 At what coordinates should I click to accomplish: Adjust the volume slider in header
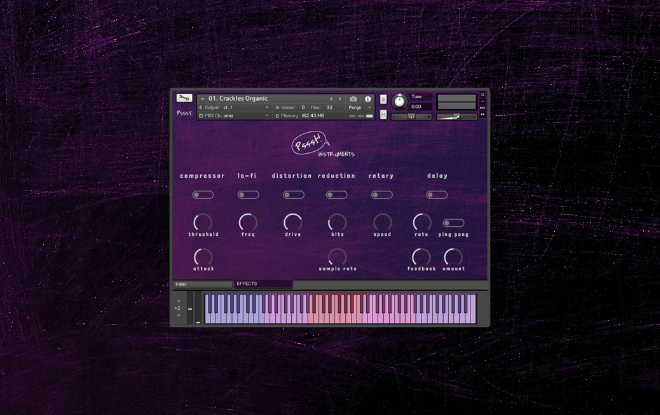(x=457, y=117)
